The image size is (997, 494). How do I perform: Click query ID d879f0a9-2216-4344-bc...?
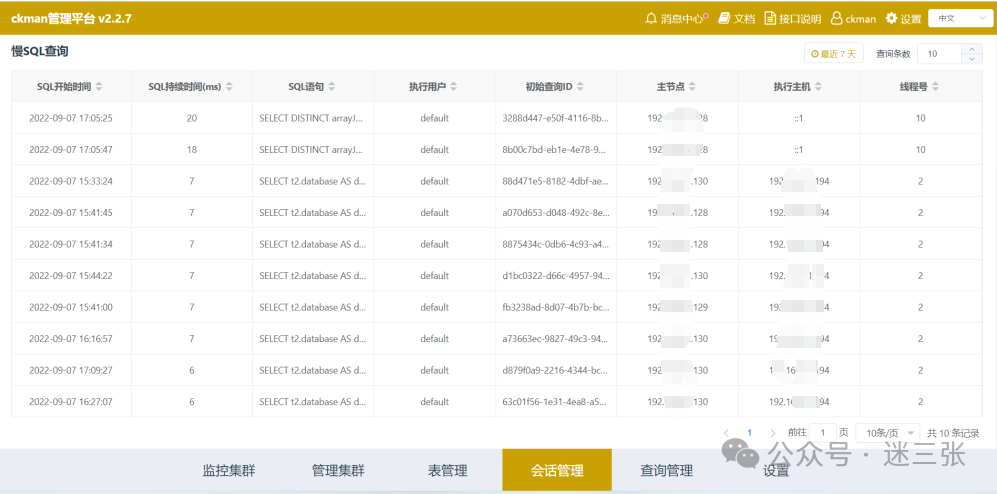click(556, 370)
